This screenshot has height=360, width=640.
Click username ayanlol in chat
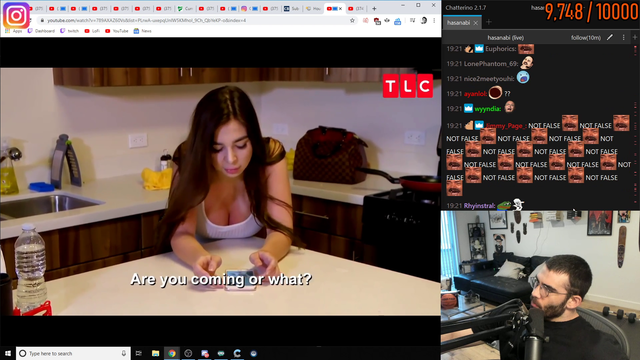476,94
